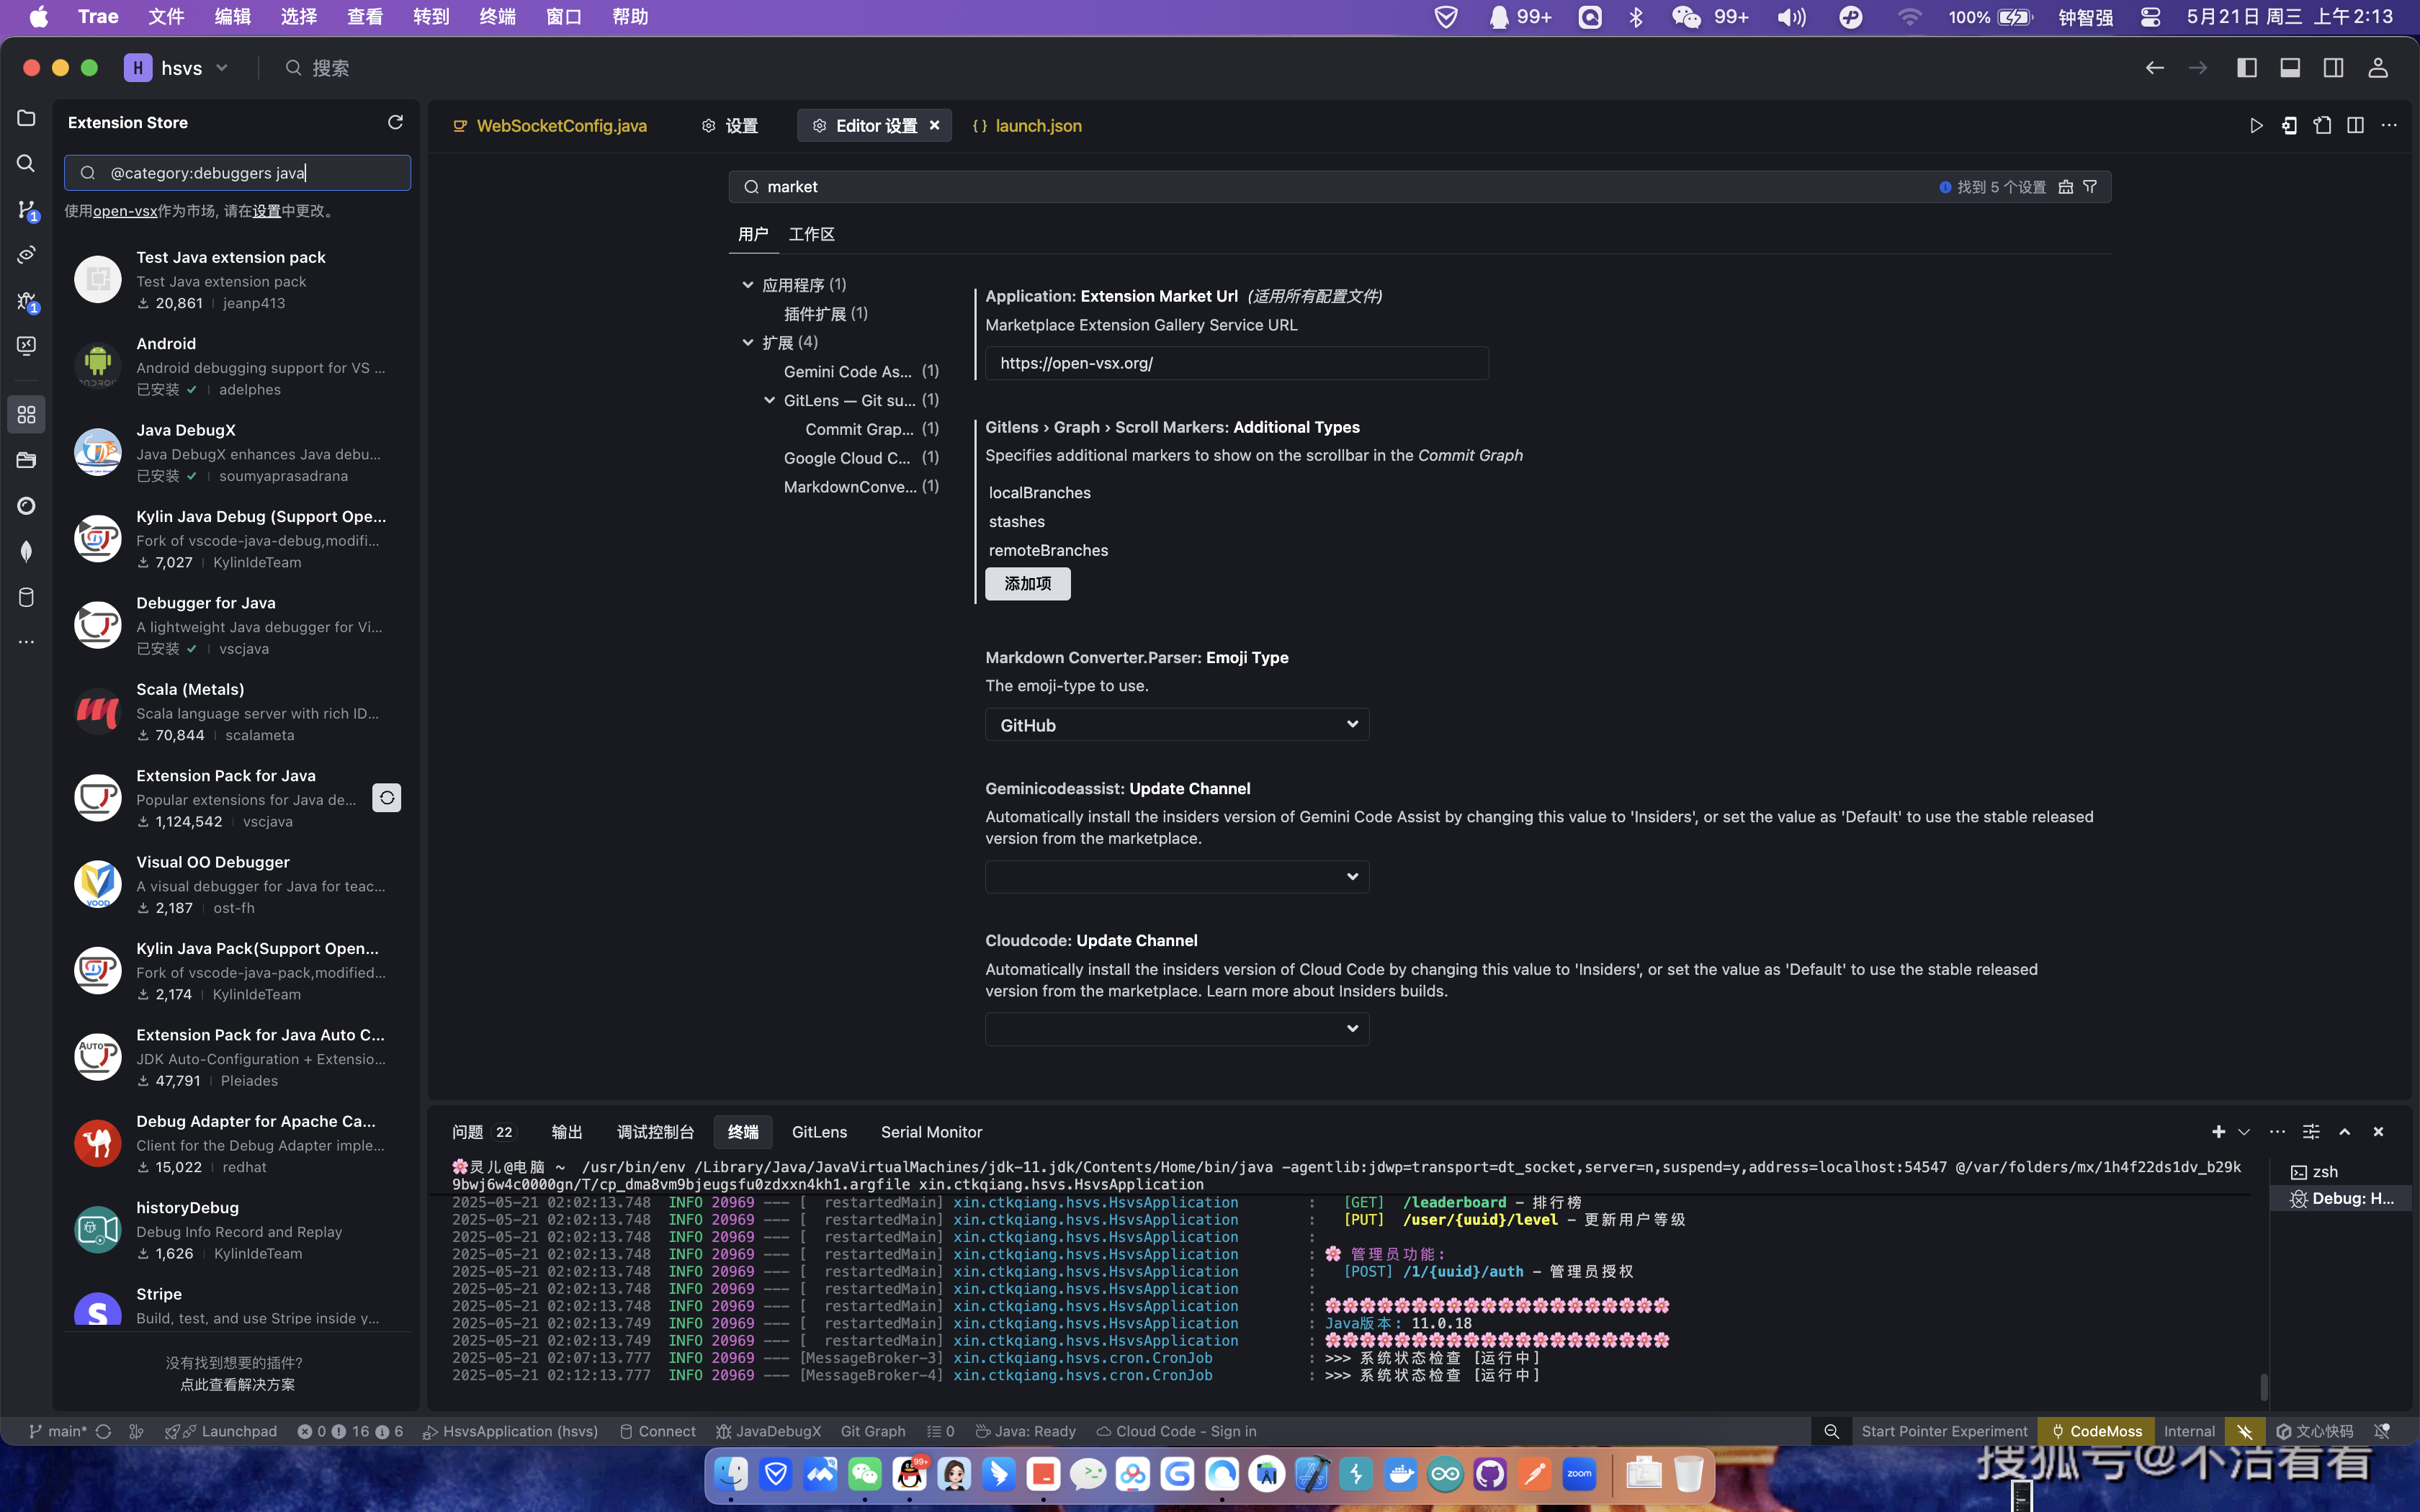Click the 添加项 button under remoteBranches
This screenshot has height=1512, width=2420.
1027,583
